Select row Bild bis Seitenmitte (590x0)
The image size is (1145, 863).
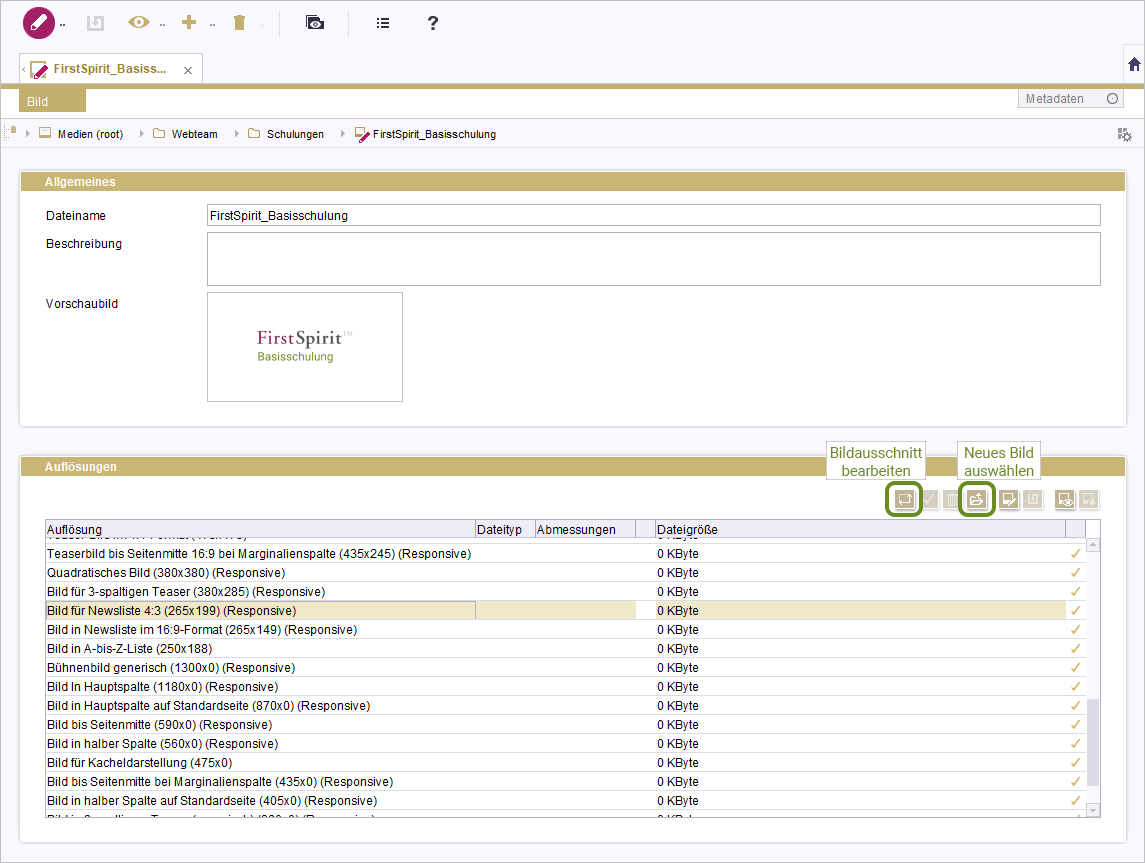point(566,724)
